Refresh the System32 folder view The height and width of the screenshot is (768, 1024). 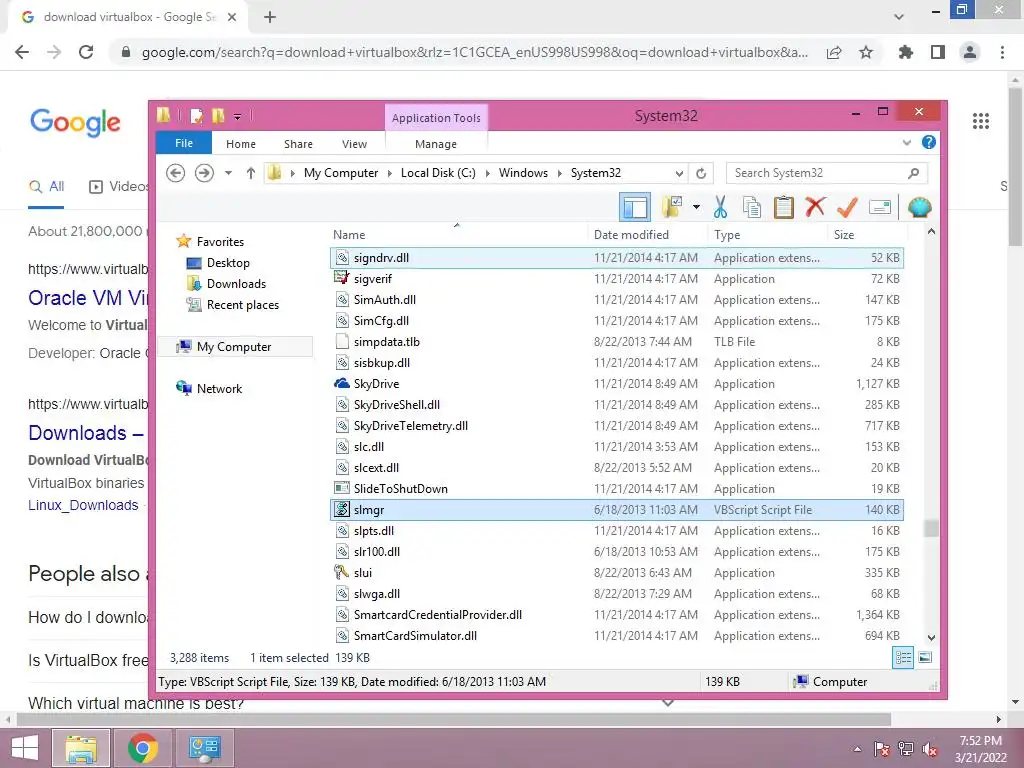701,173
